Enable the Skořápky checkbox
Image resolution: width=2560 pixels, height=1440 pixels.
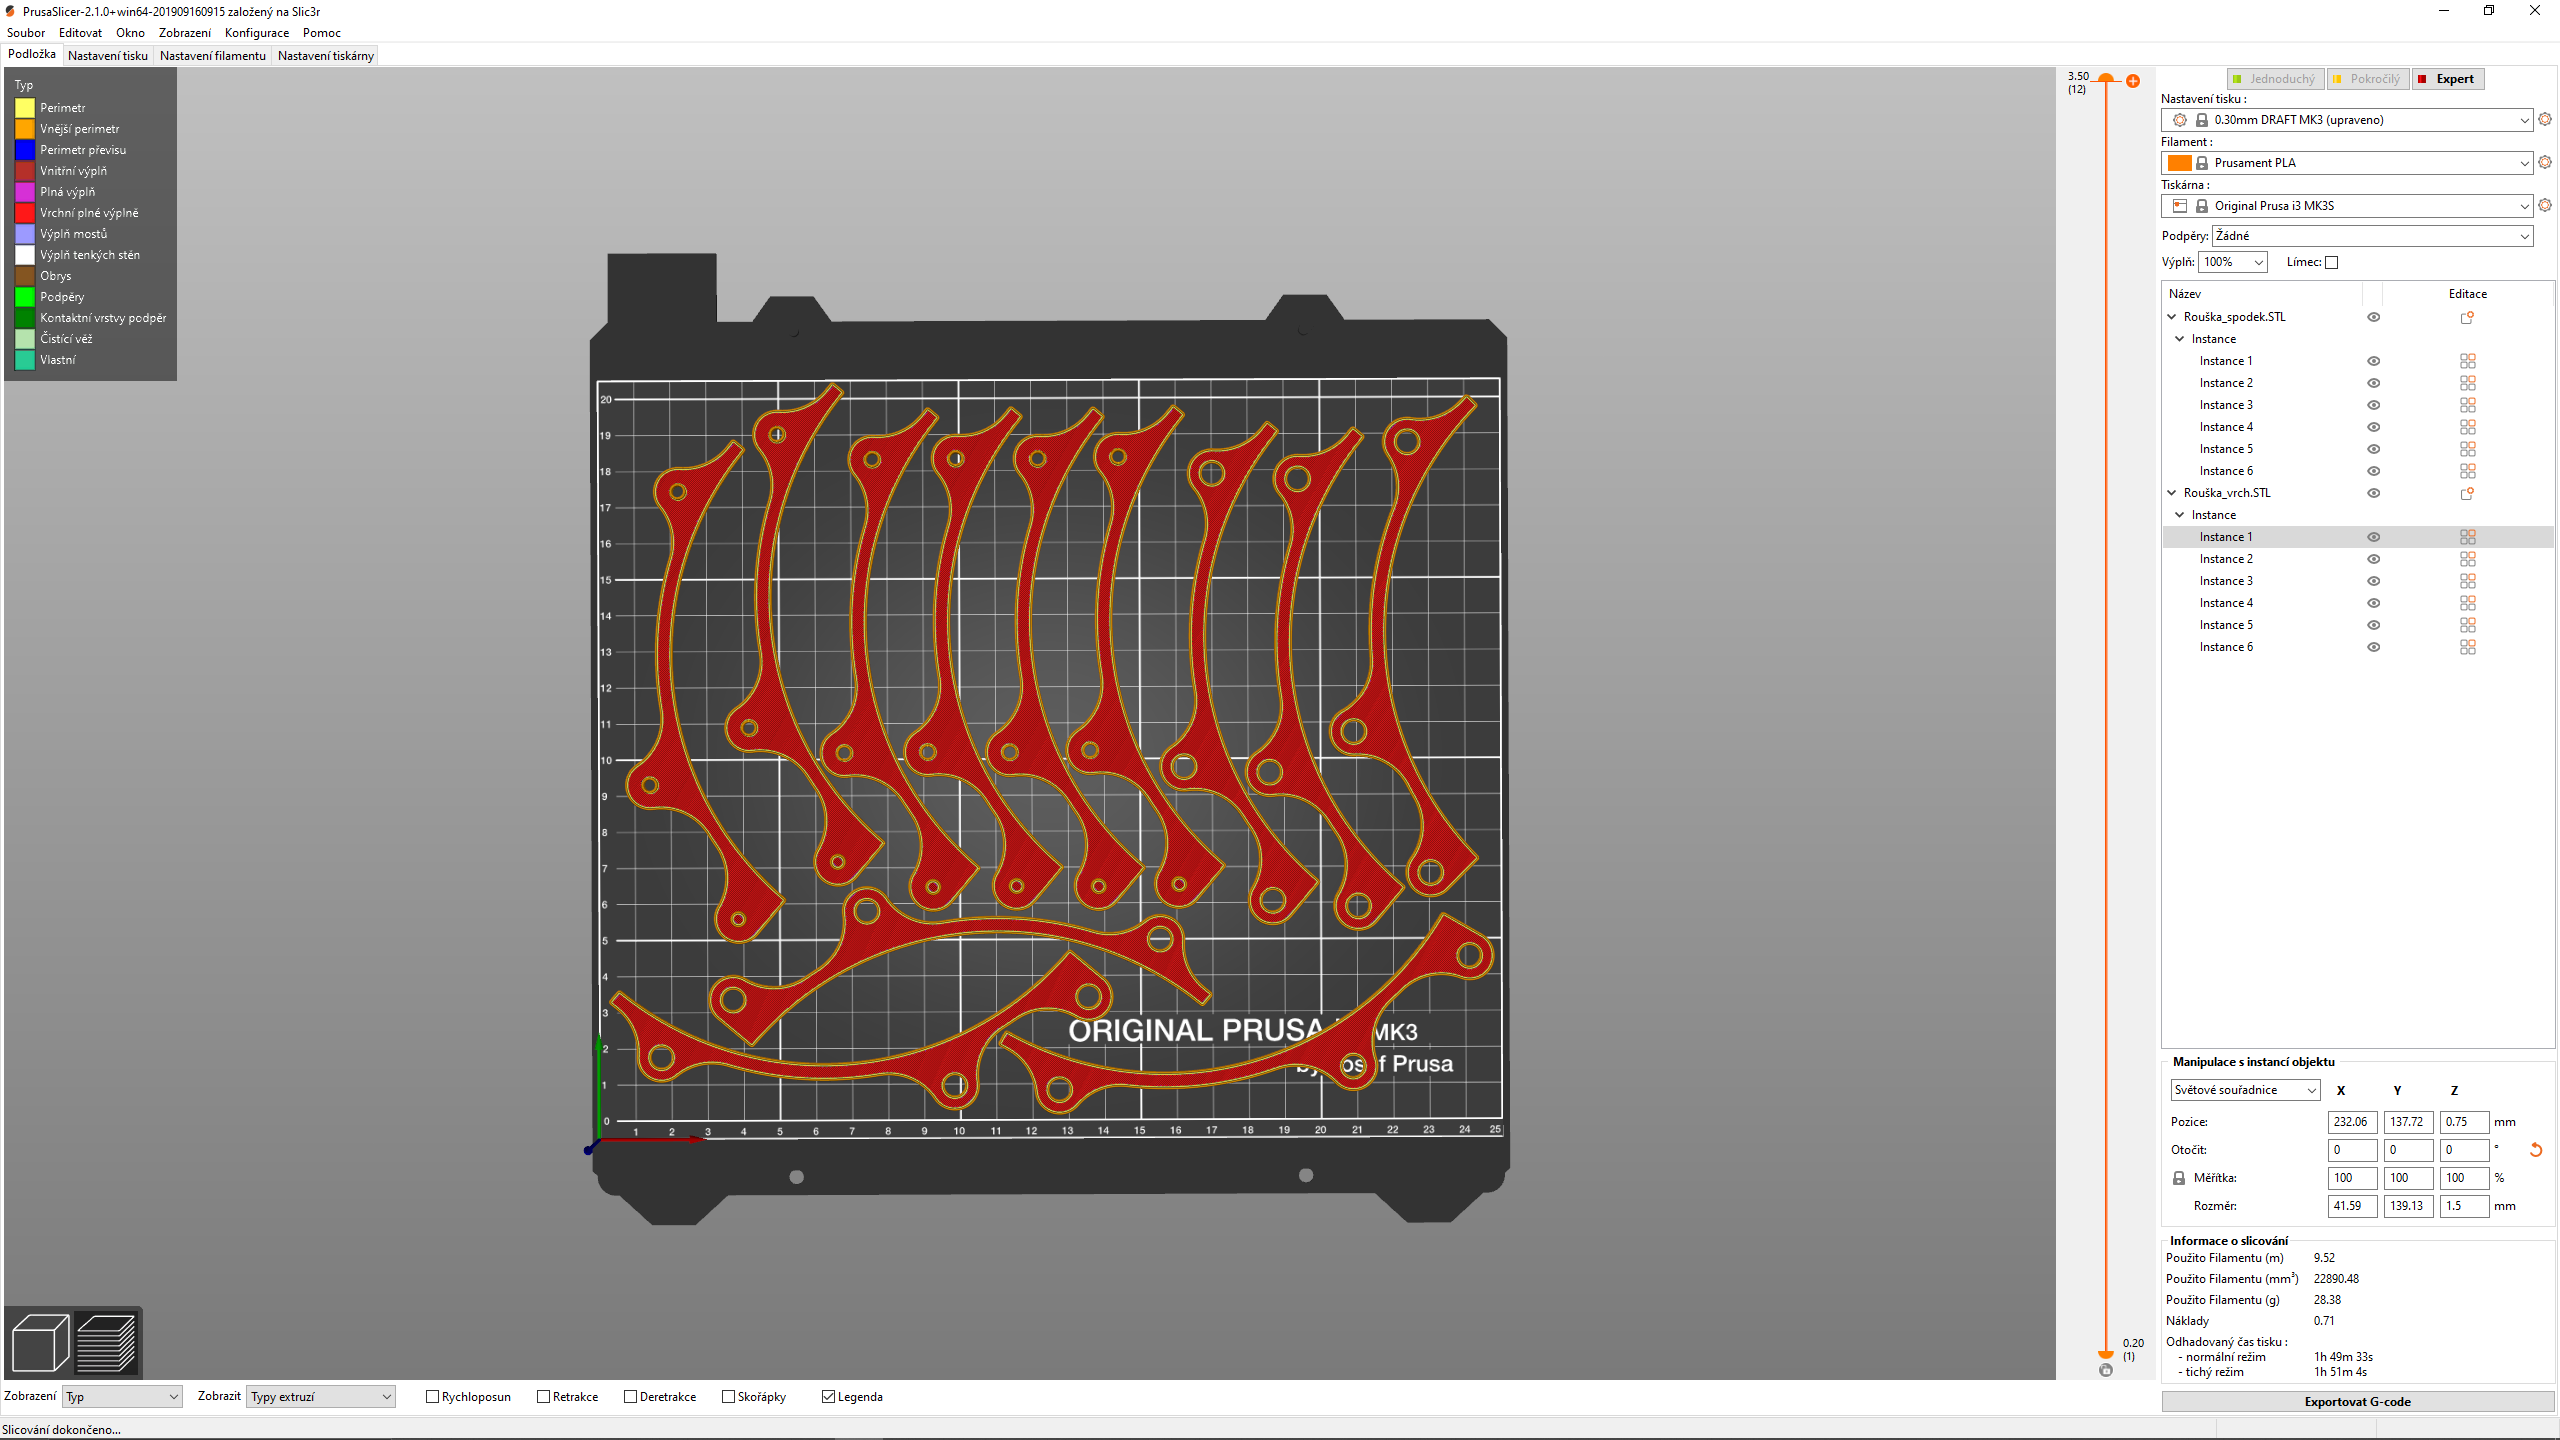pyautogui.click(x=728, y=1397)
